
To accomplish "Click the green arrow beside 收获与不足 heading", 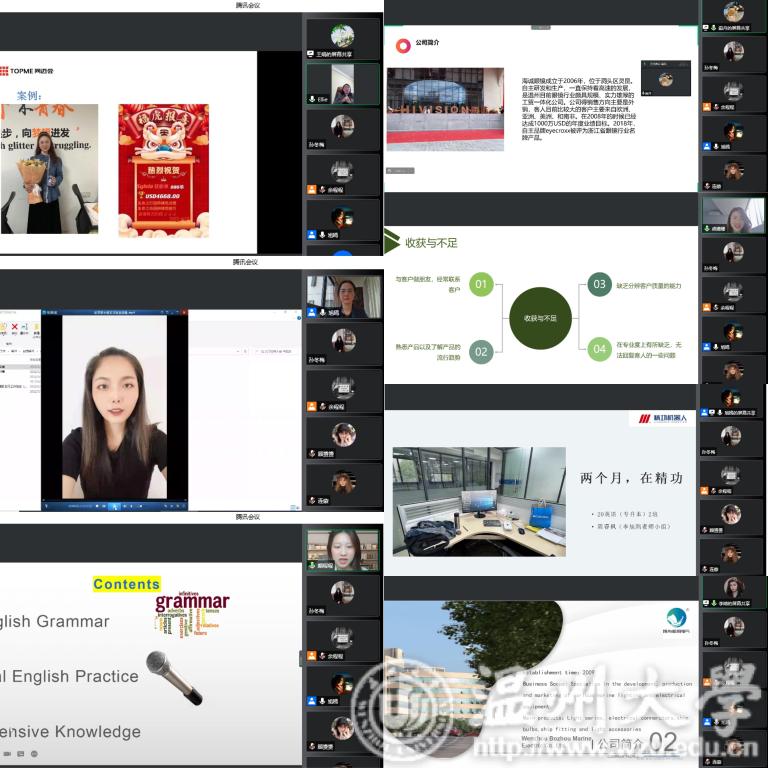I will coord(392,241).
